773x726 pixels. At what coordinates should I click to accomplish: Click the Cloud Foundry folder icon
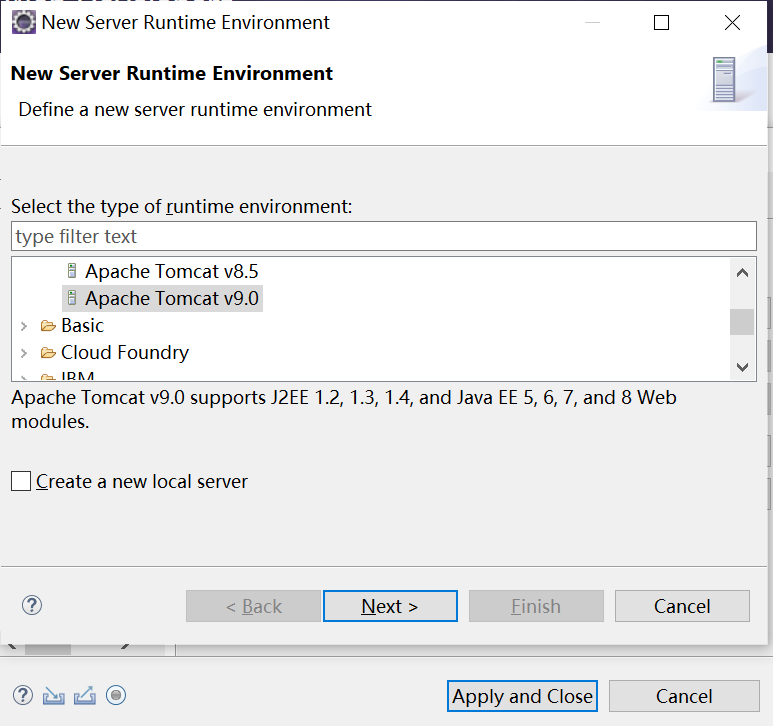click(48, 353)
